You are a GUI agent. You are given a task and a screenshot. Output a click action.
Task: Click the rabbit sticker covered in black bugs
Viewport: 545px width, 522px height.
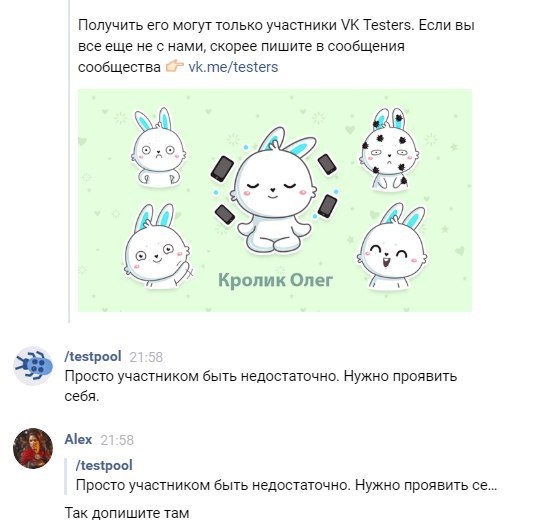[388, 149]
